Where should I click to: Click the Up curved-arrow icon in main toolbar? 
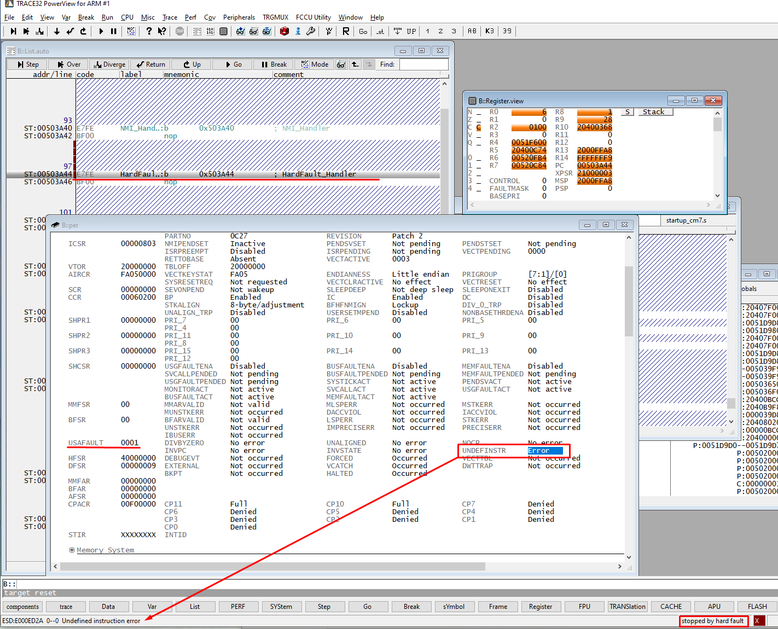83,31
